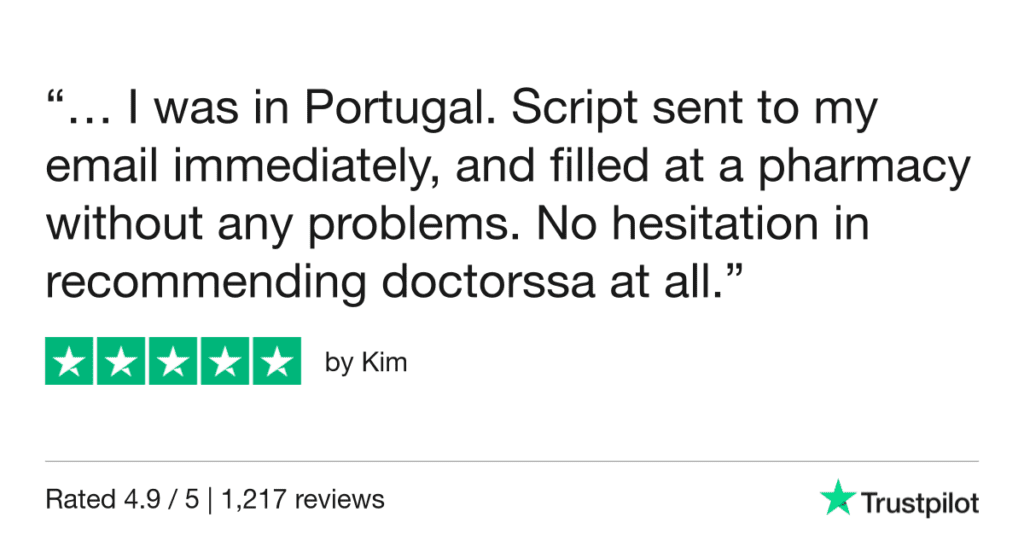Image resolution: width=1024 pixels, height=535 pixels.
Task: Click the reviewer name "by Kim"
Action: coord(366,362)
